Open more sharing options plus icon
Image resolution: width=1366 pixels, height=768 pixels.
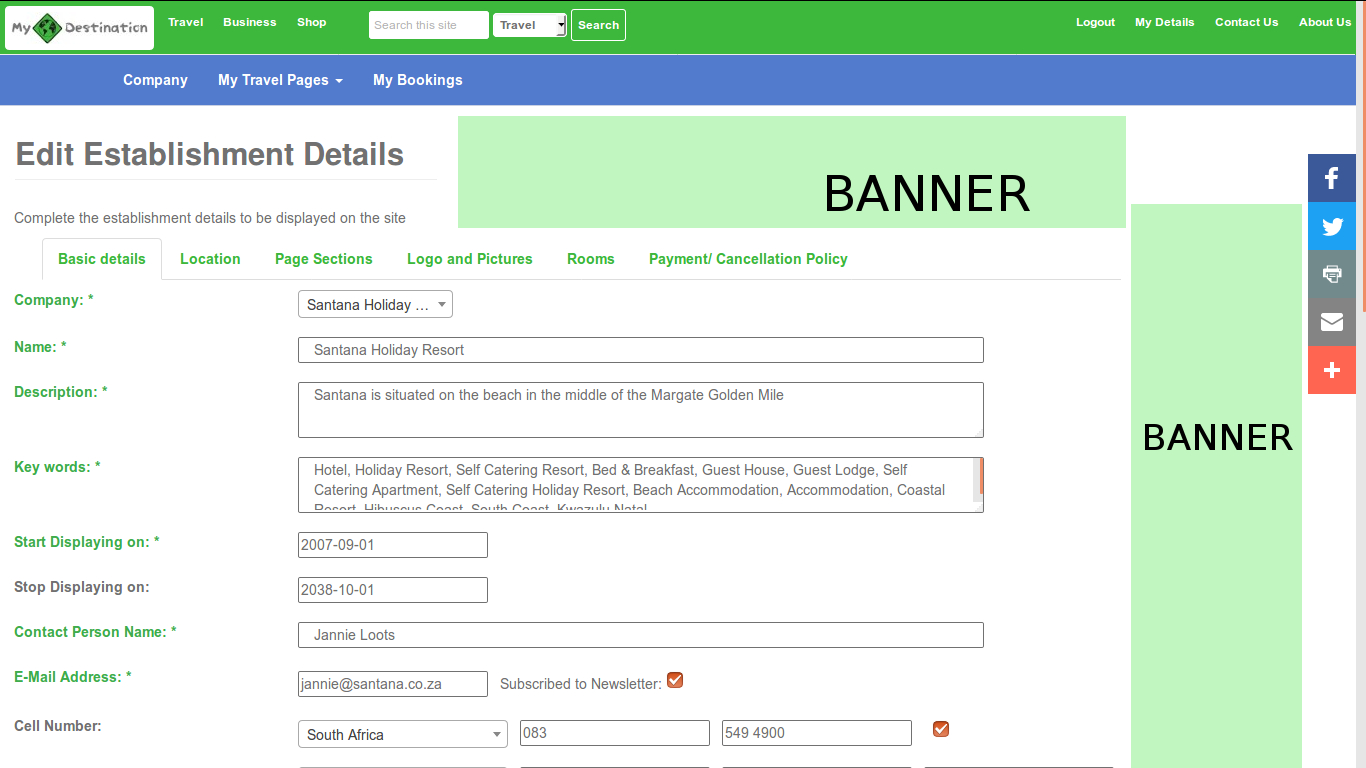pos(1332,370)
